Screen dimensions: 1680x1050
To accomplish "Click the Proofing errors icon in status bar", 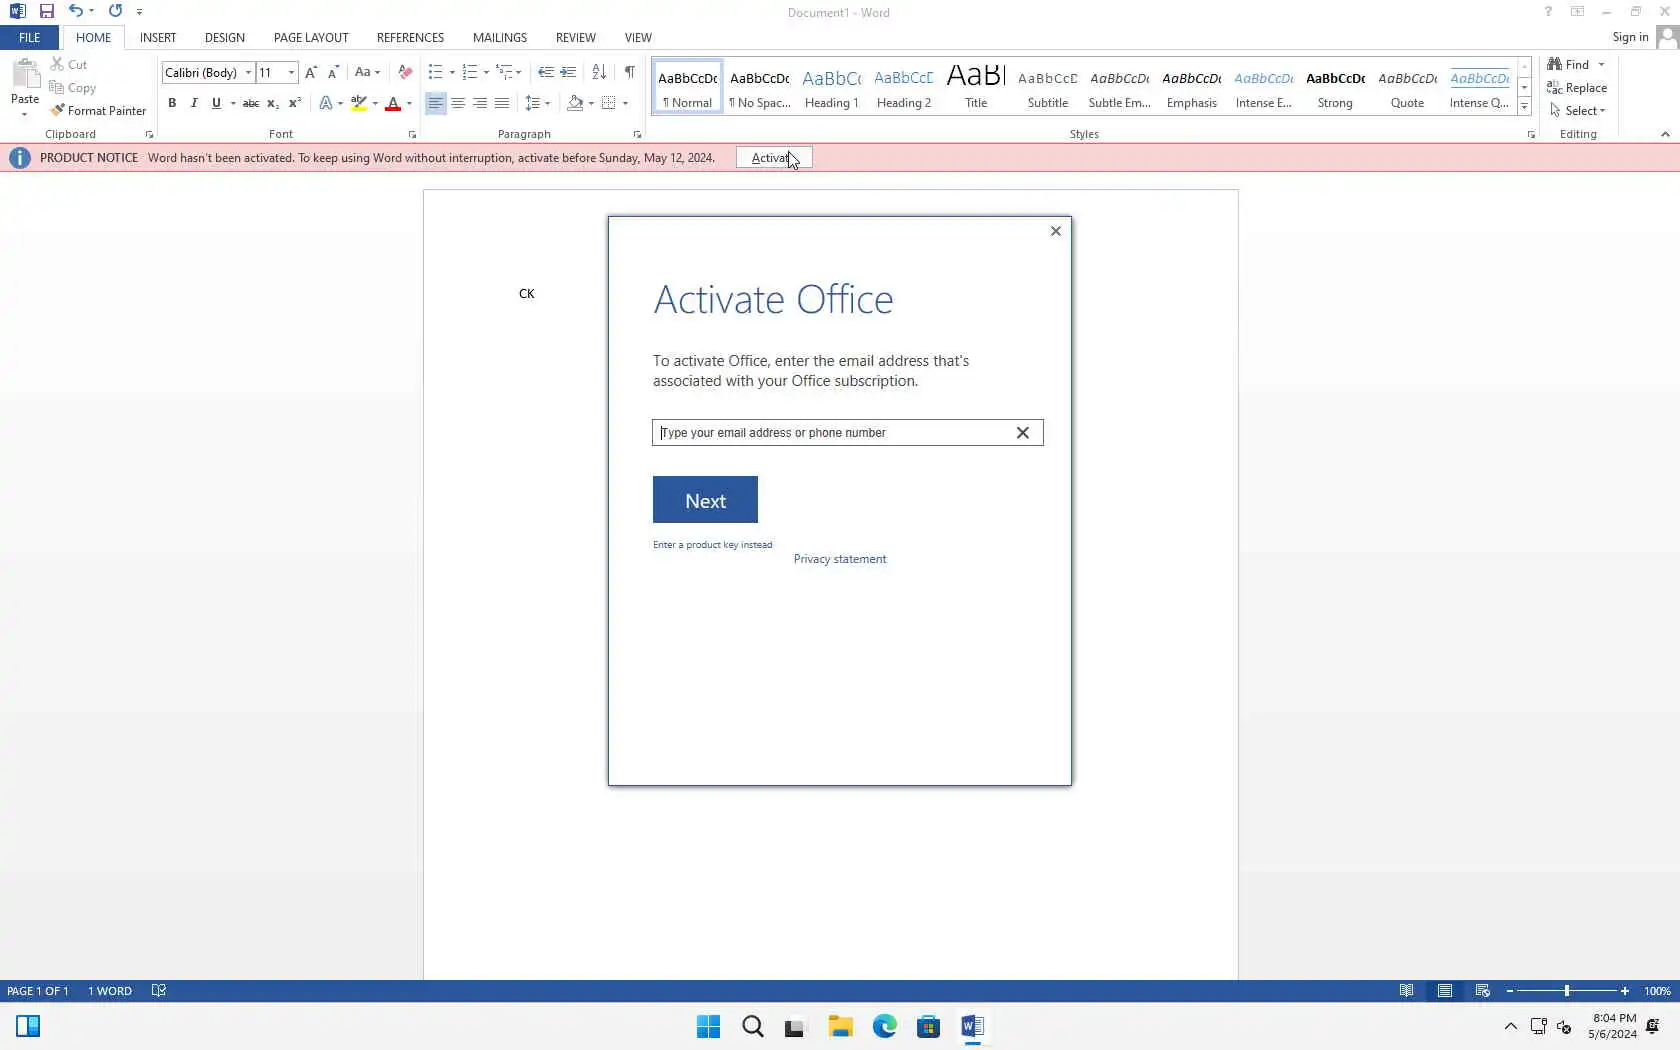I will 158,991.
